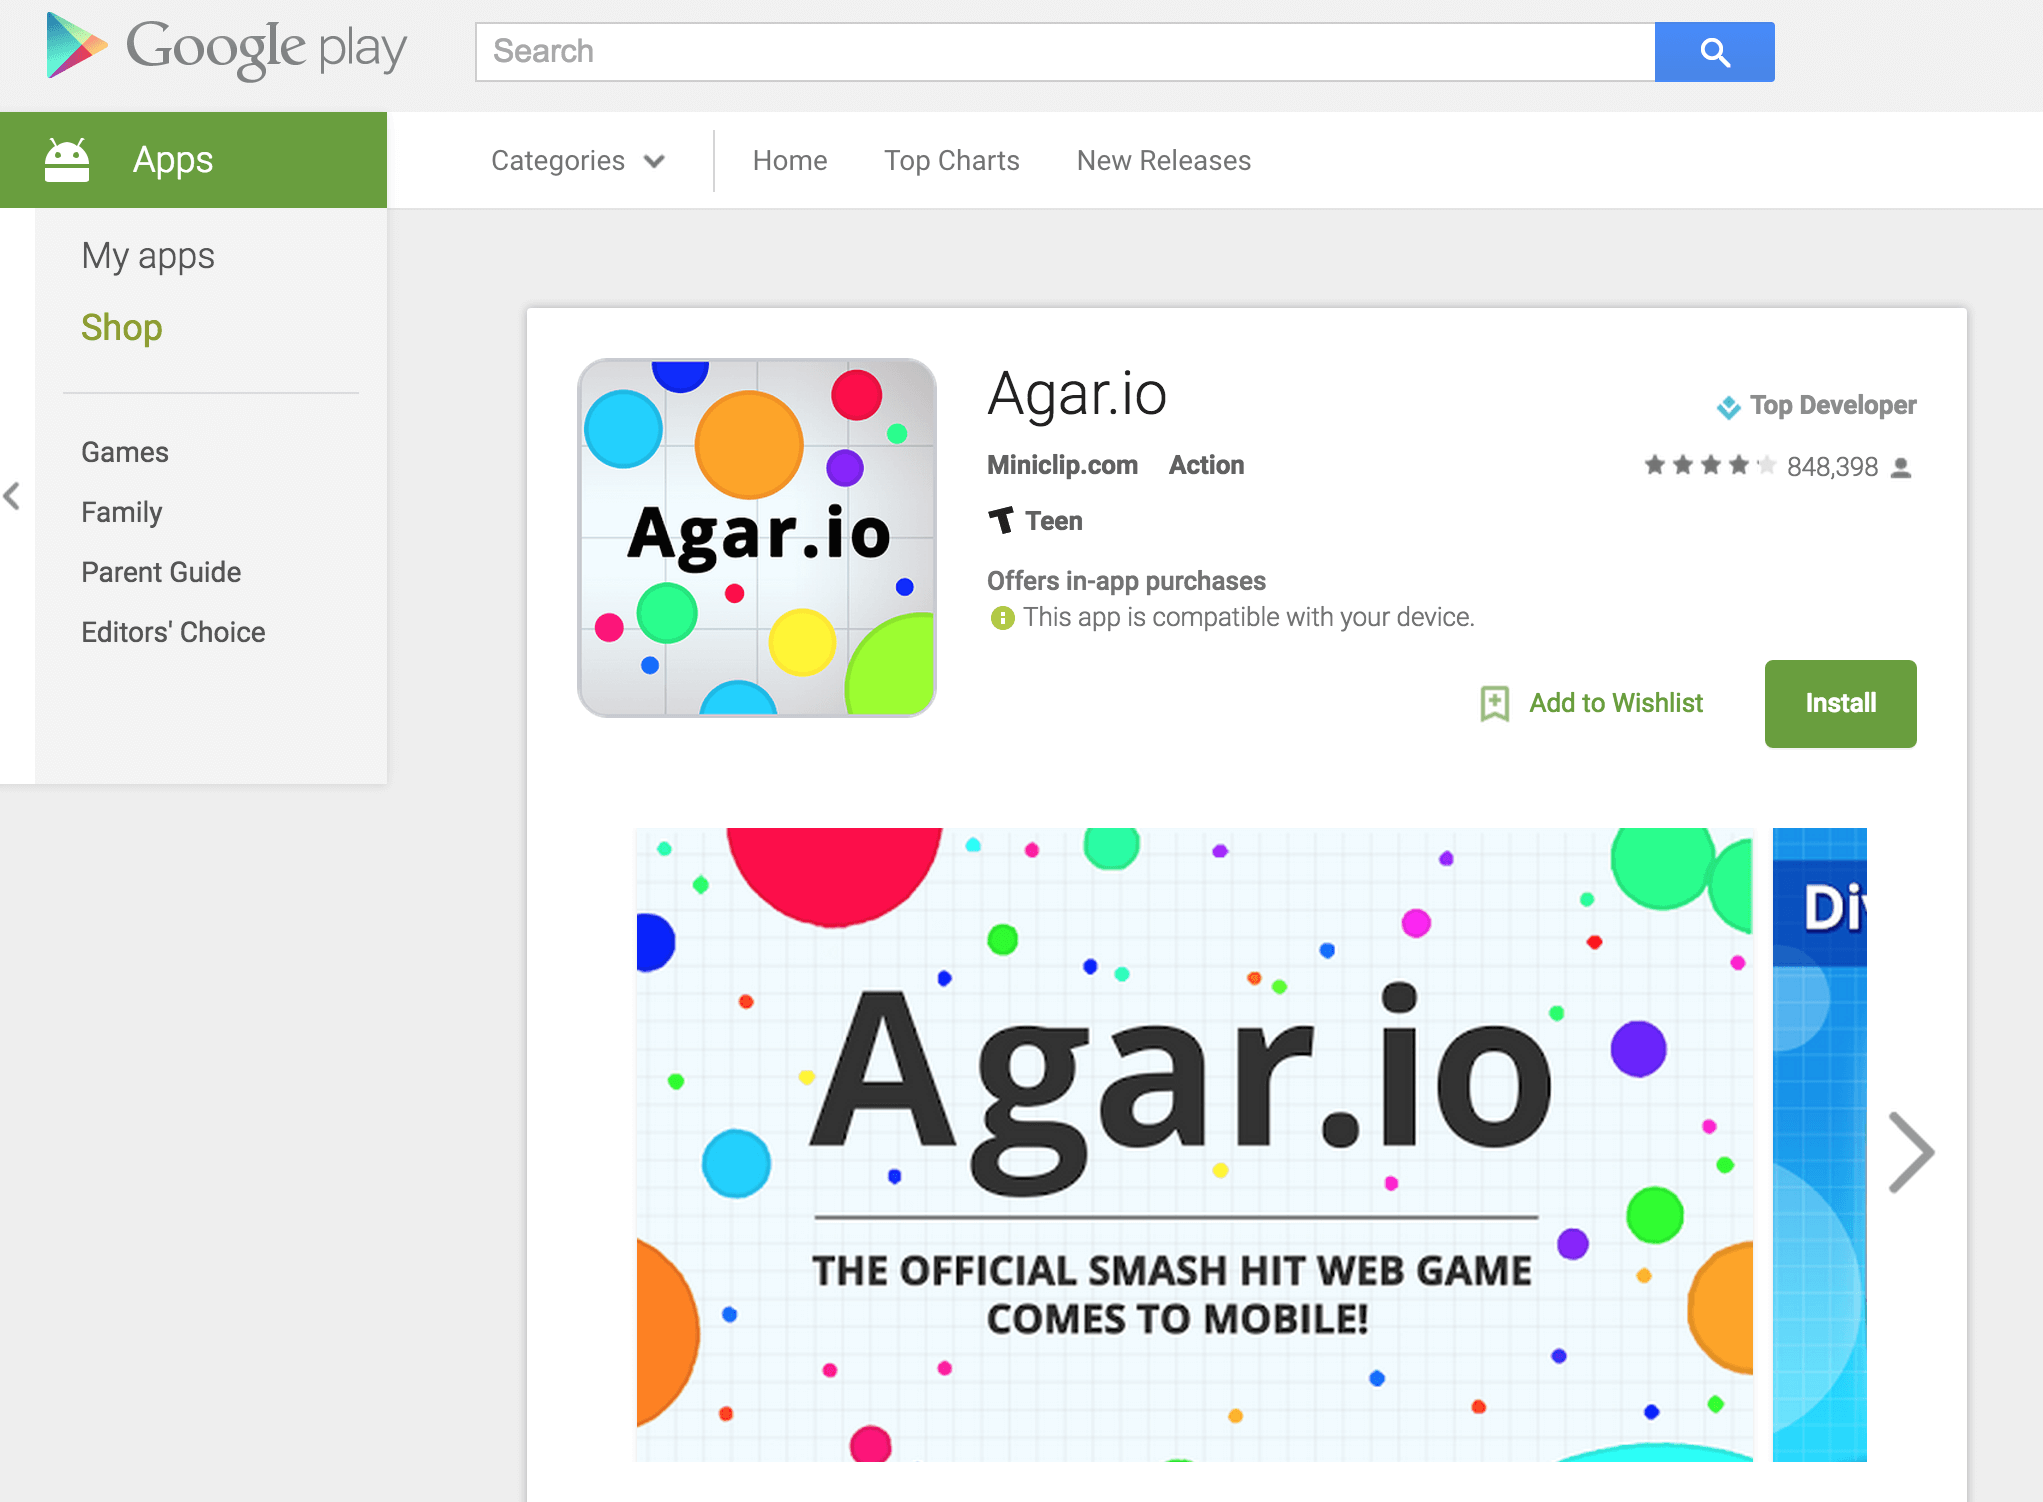2043x1502 pixels.
Task: Click inside the search input field
Action: click(x=1060, y=51)
